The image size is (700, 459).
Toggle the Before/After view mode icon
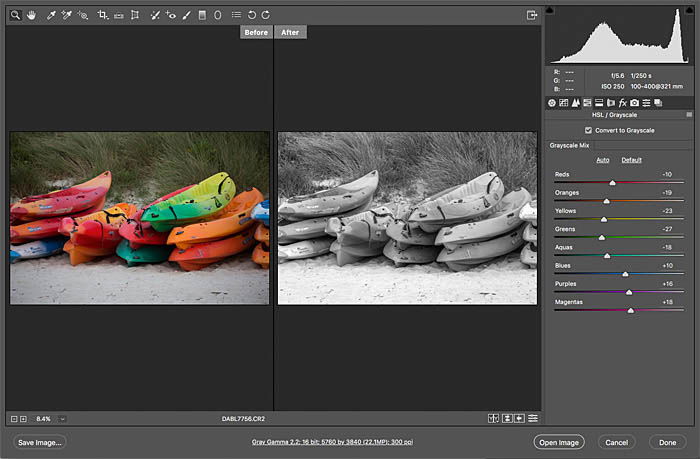coord(493,418)
